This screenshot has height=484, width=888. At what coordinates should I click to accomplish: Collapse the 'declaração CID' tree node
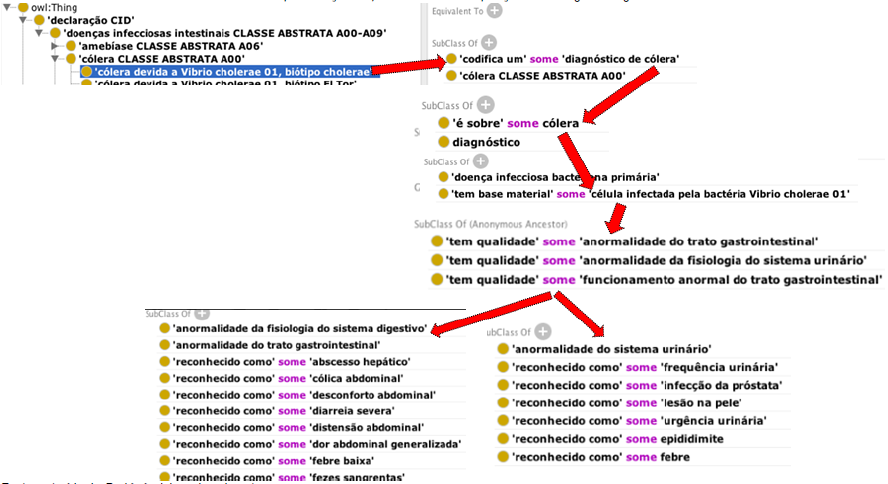pyautogui.click(x=24, y=20)
